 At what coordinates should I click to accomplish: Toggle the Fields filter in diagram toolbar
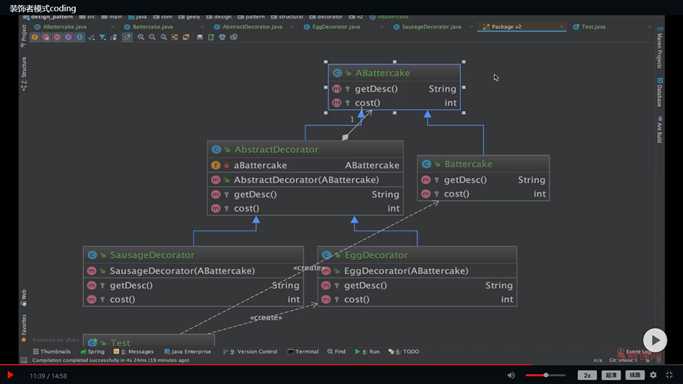(34, 37)
